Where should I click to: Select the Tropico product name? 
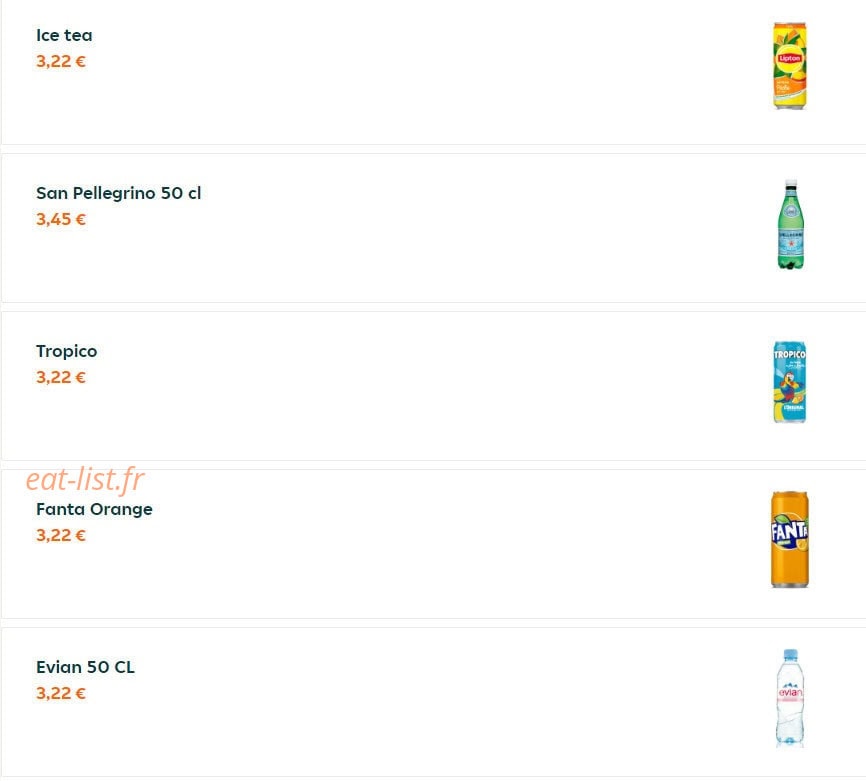coord(66,351)
